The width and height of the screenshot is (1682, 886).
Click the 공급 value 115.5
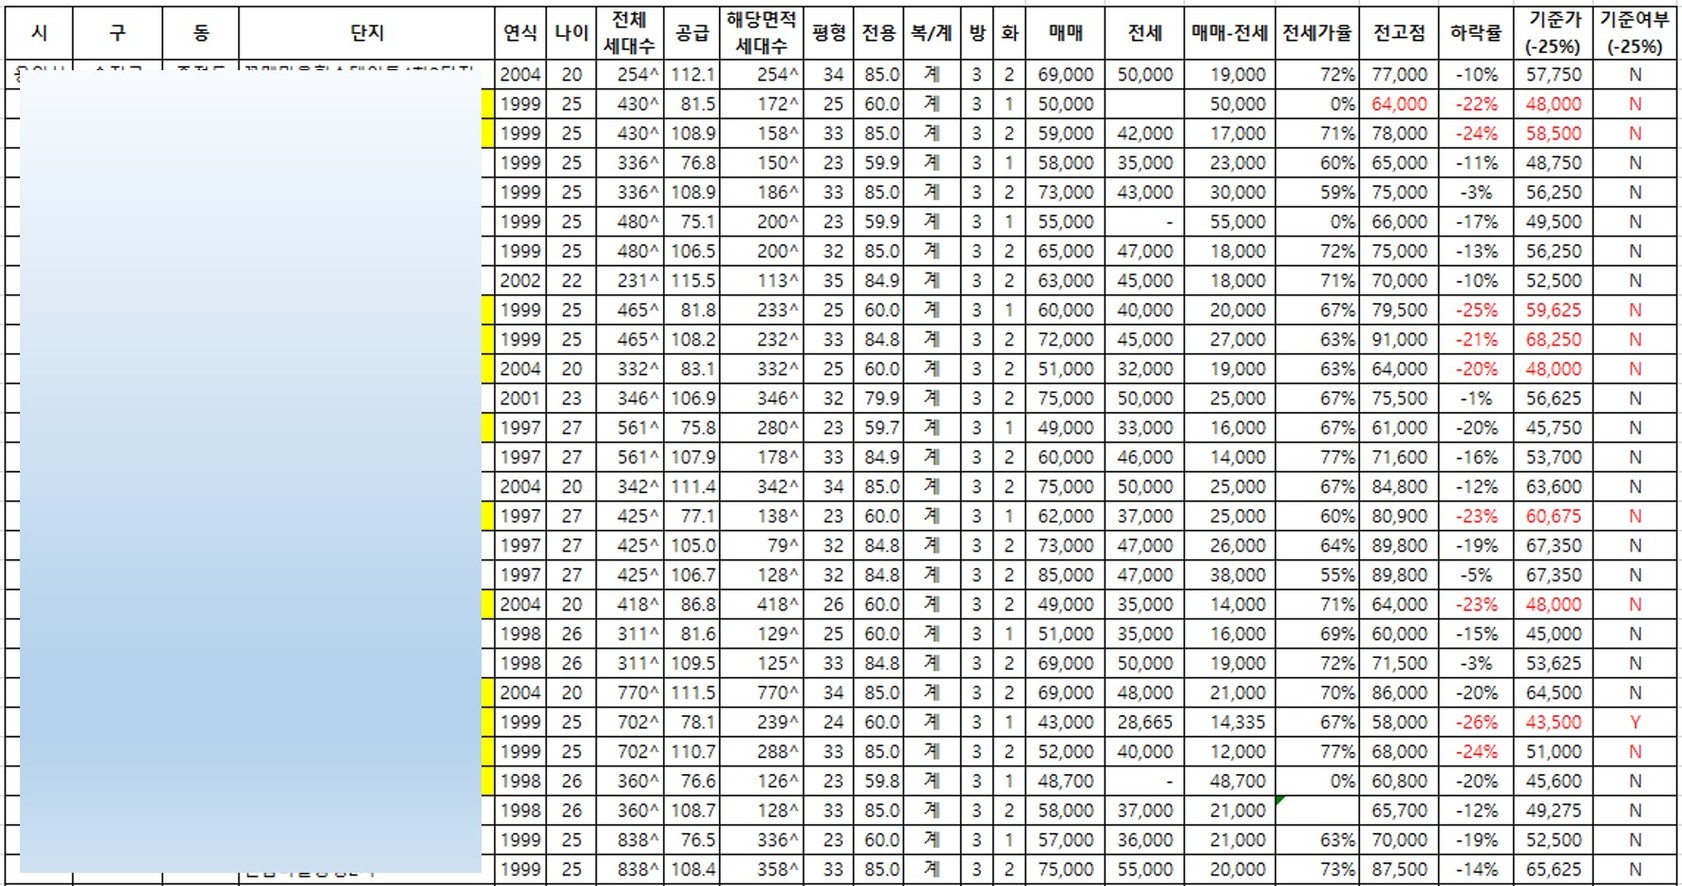point(693,280)
